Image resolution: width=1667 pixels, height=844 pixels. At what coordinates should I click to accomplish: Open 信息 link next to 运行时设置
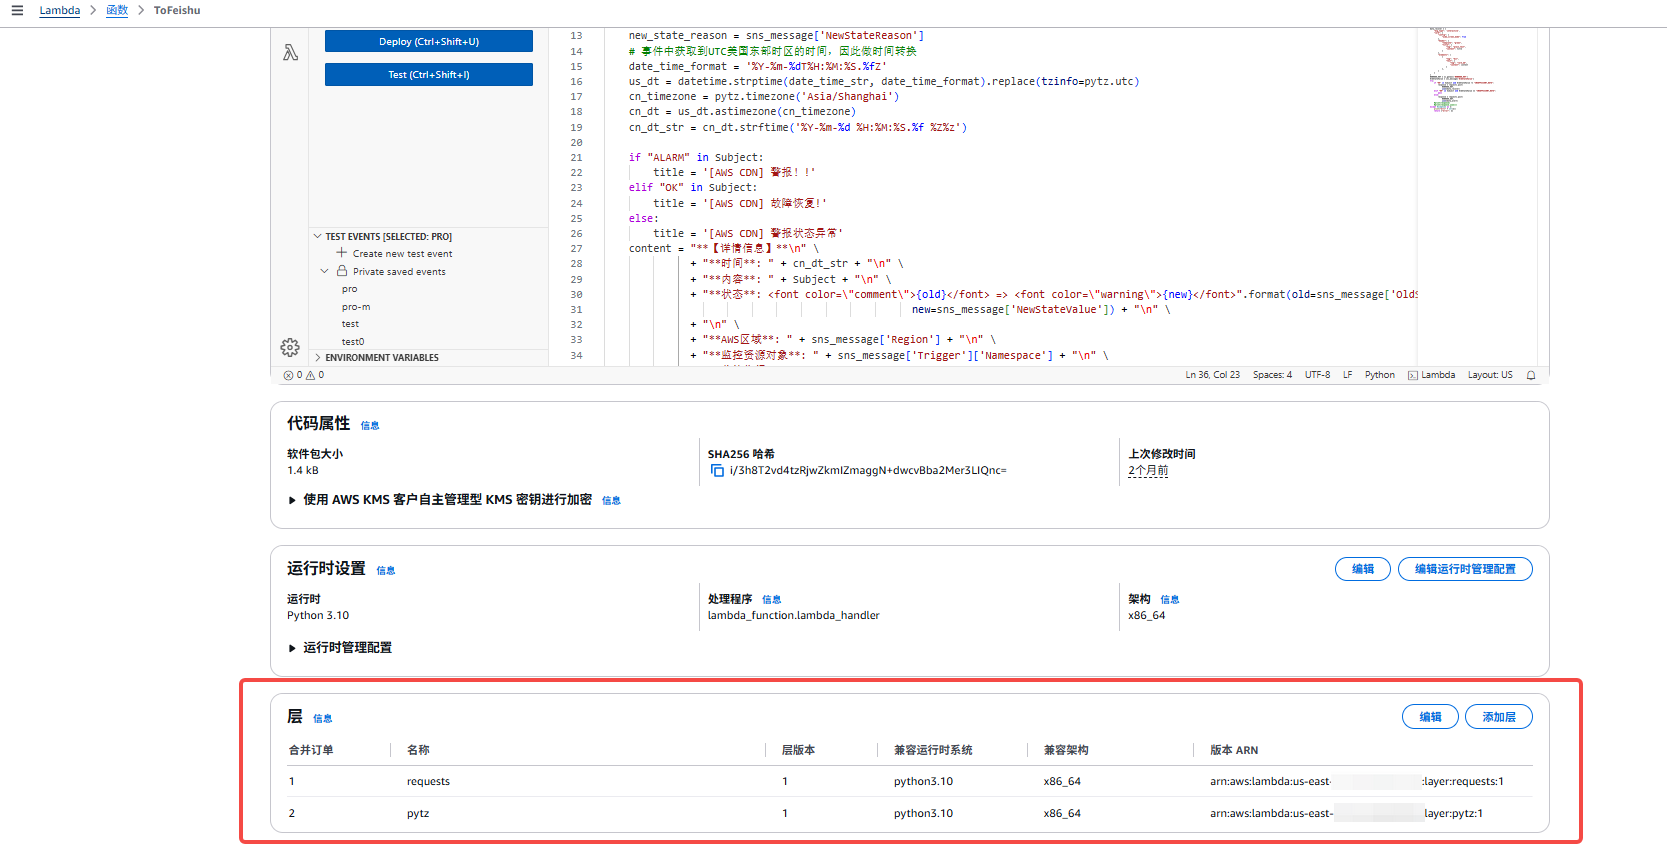(386, 571)
